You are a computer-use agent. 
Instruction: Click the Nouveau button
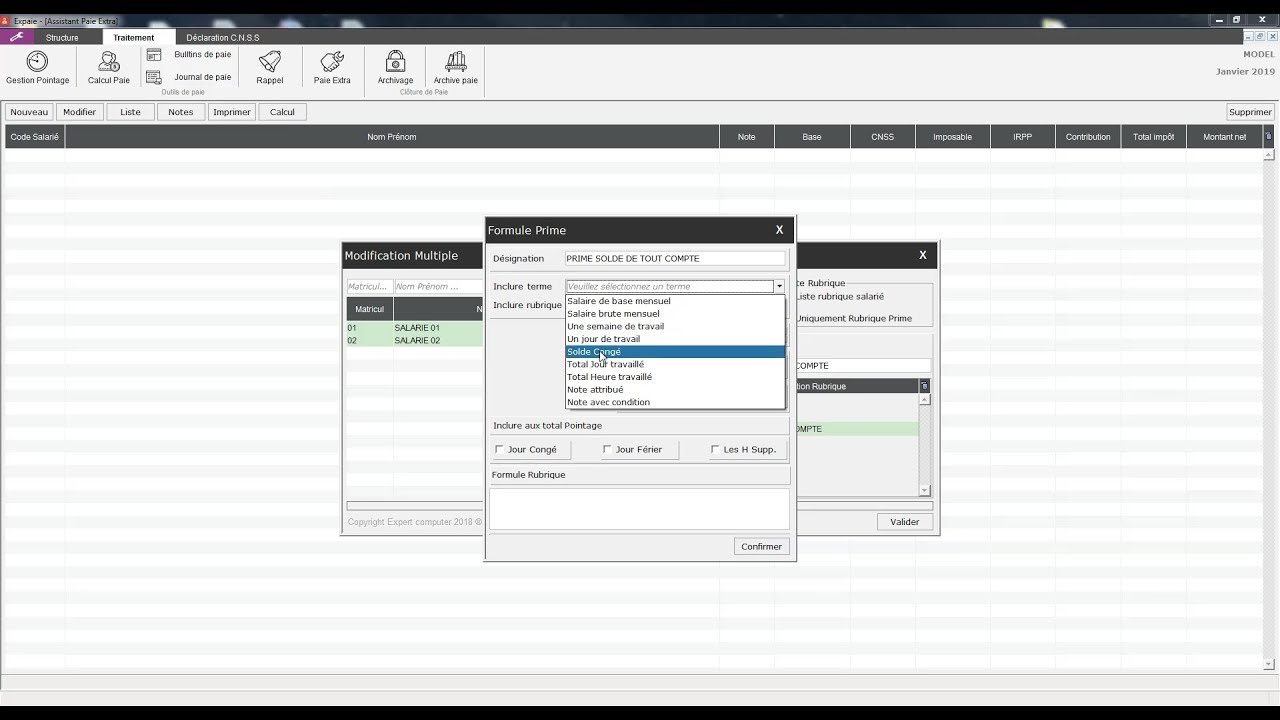click(x=29, y=112)
